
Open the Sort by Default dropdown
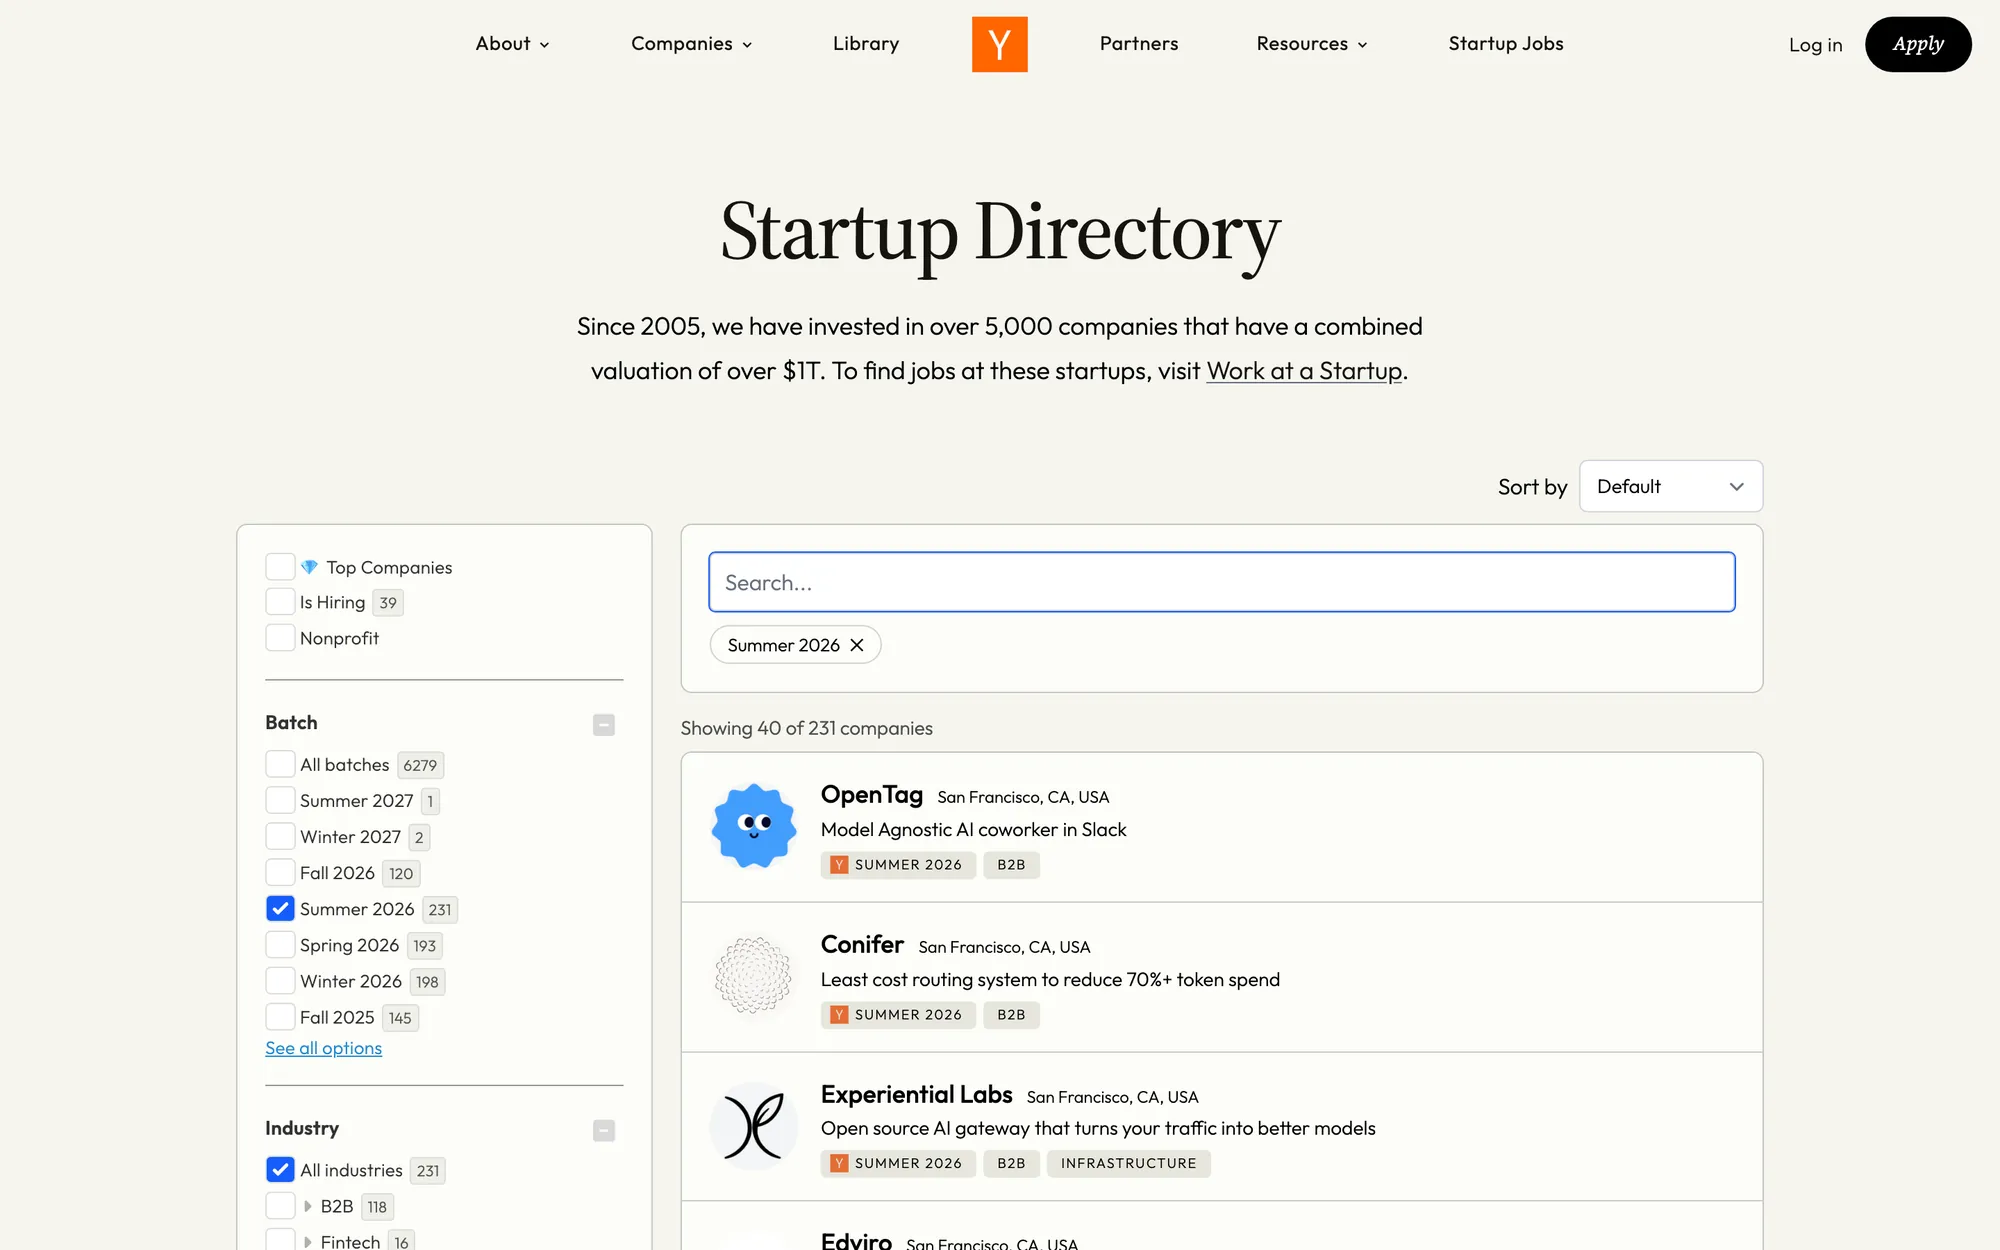point(1670,486)
